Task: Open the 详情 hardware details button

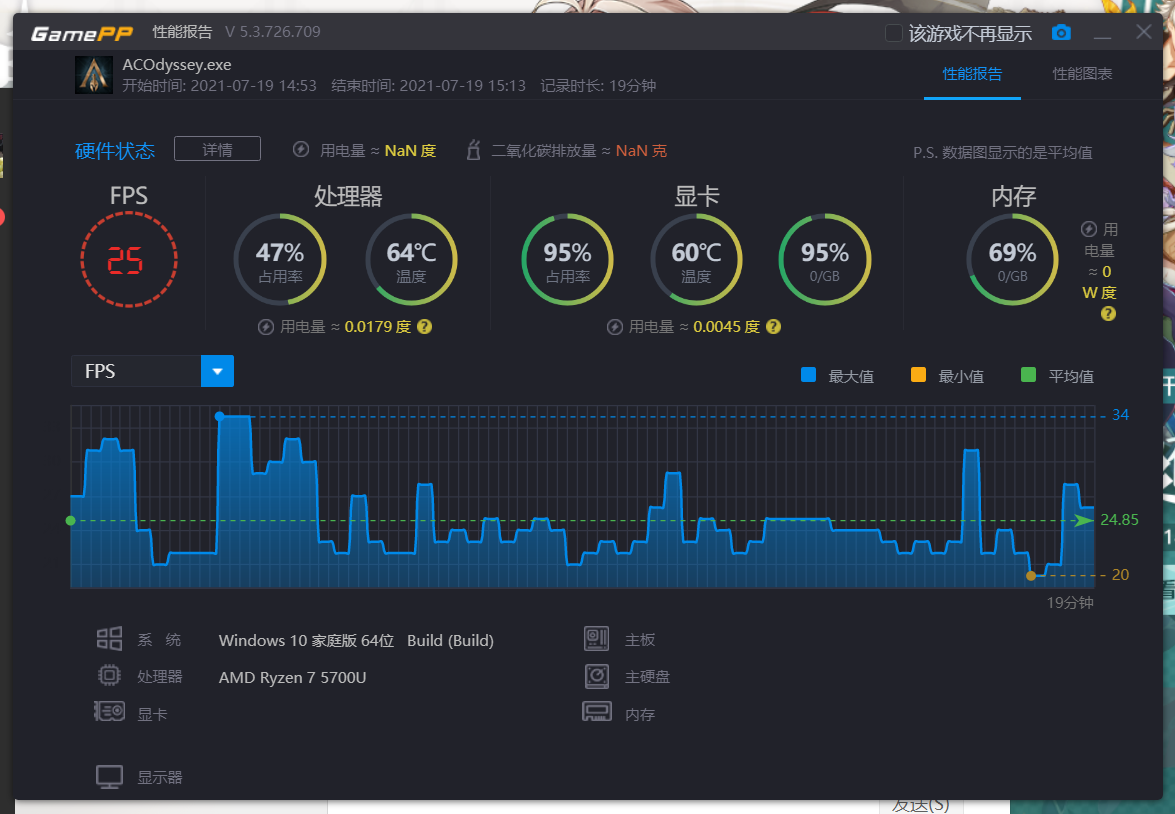Action: (217, 149)
